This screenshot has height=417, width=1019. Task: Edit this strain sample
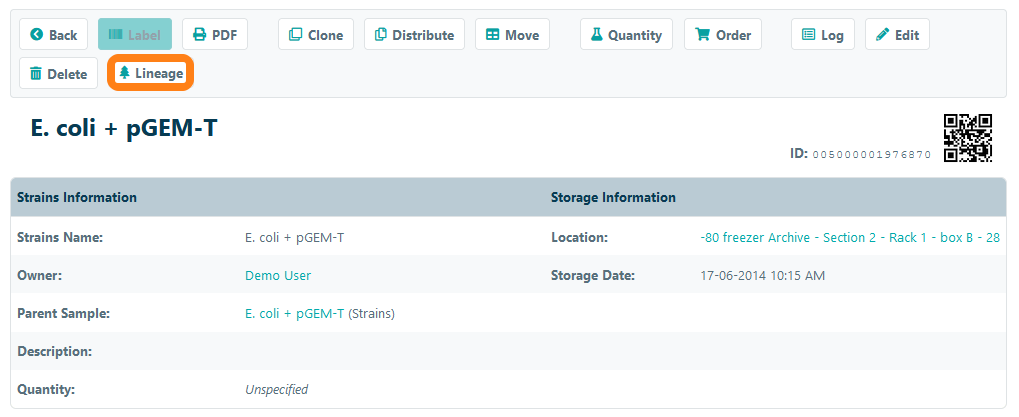[x=897, y=35]
